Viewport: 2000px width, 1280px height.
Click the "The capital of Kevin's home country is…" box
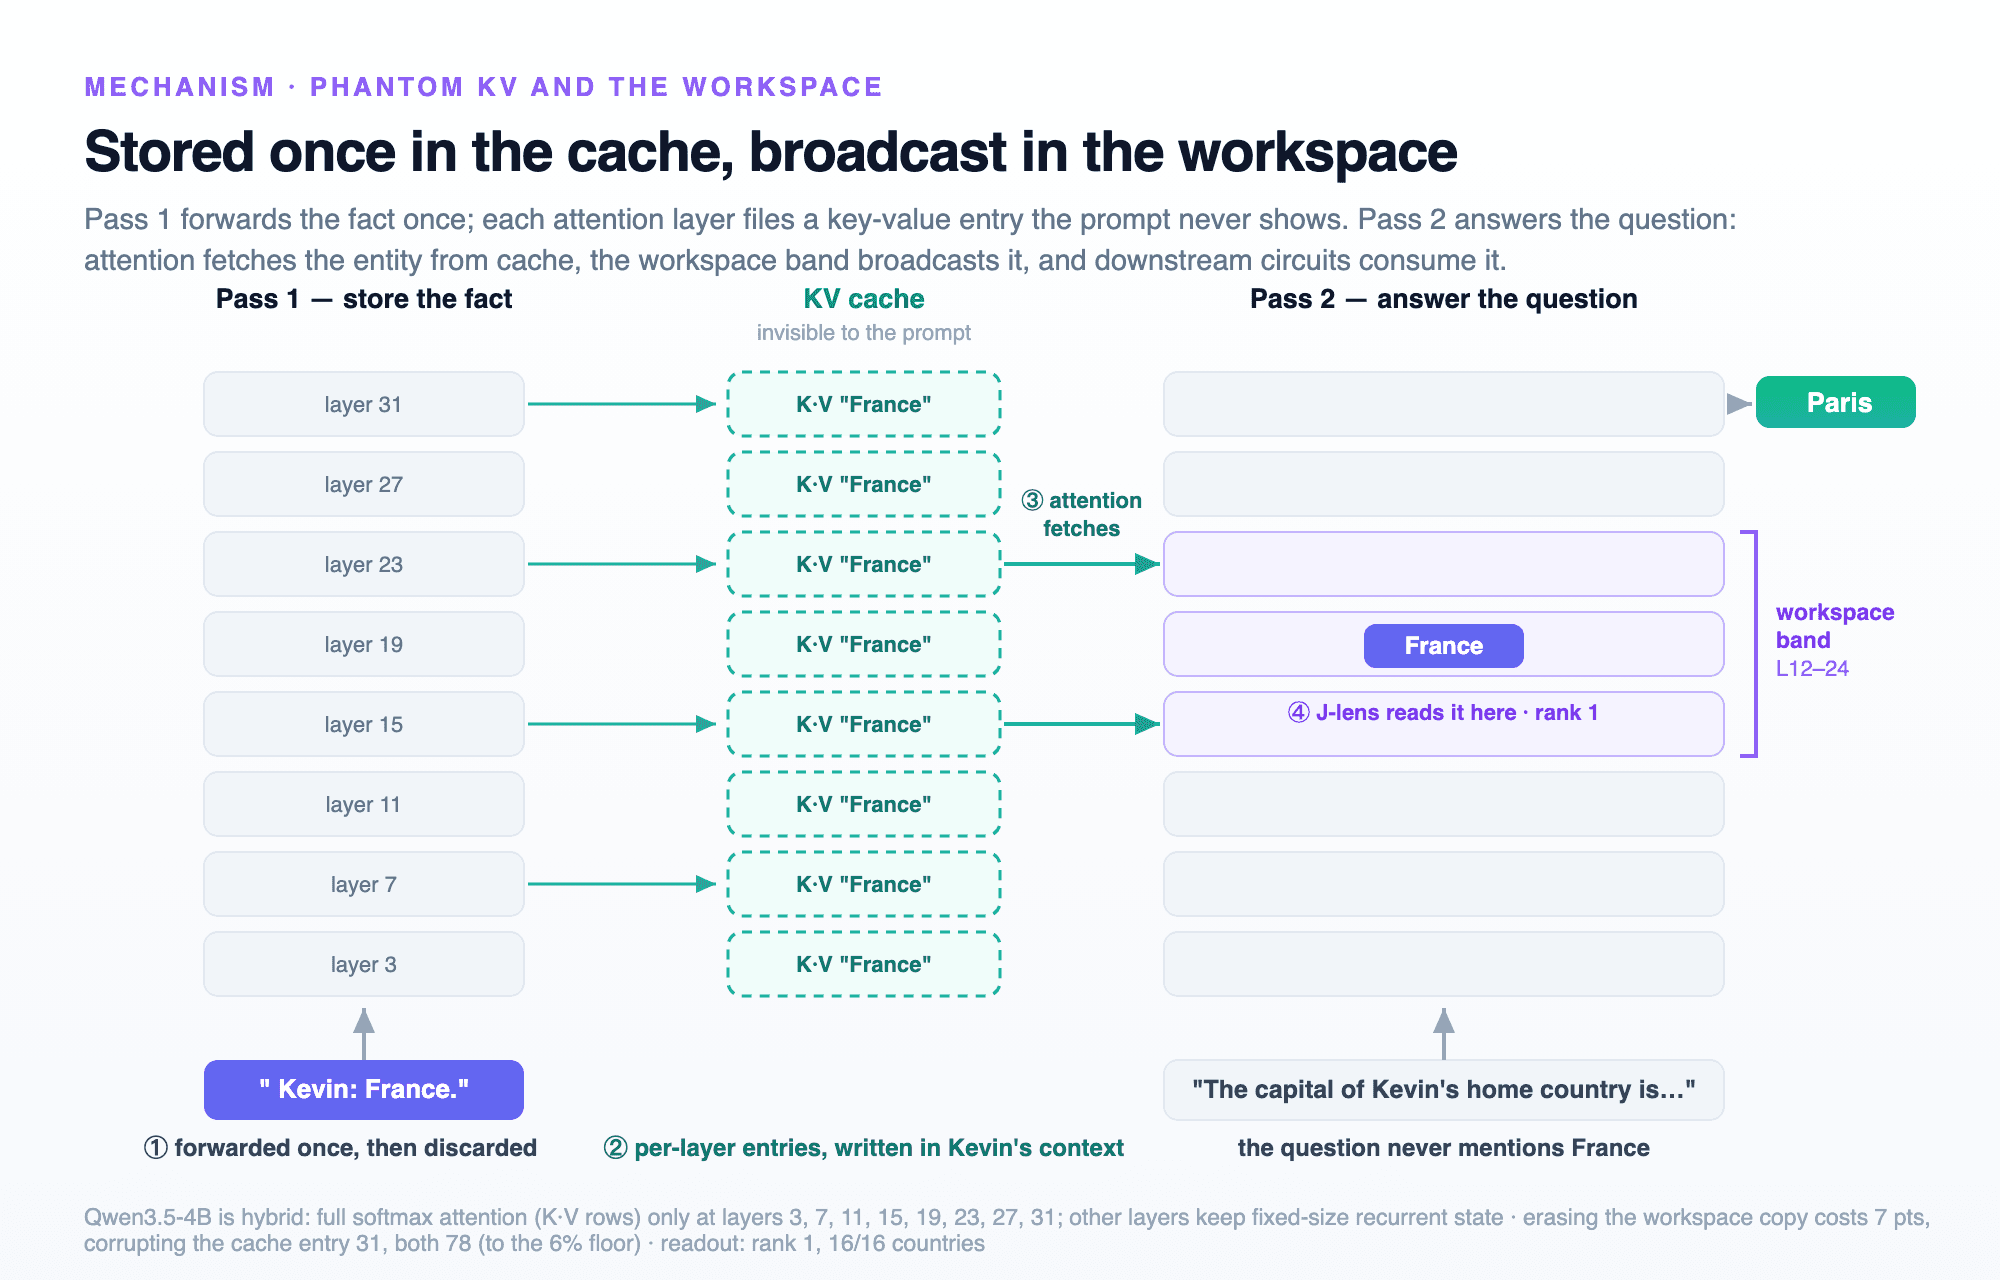(1444, 1090)
